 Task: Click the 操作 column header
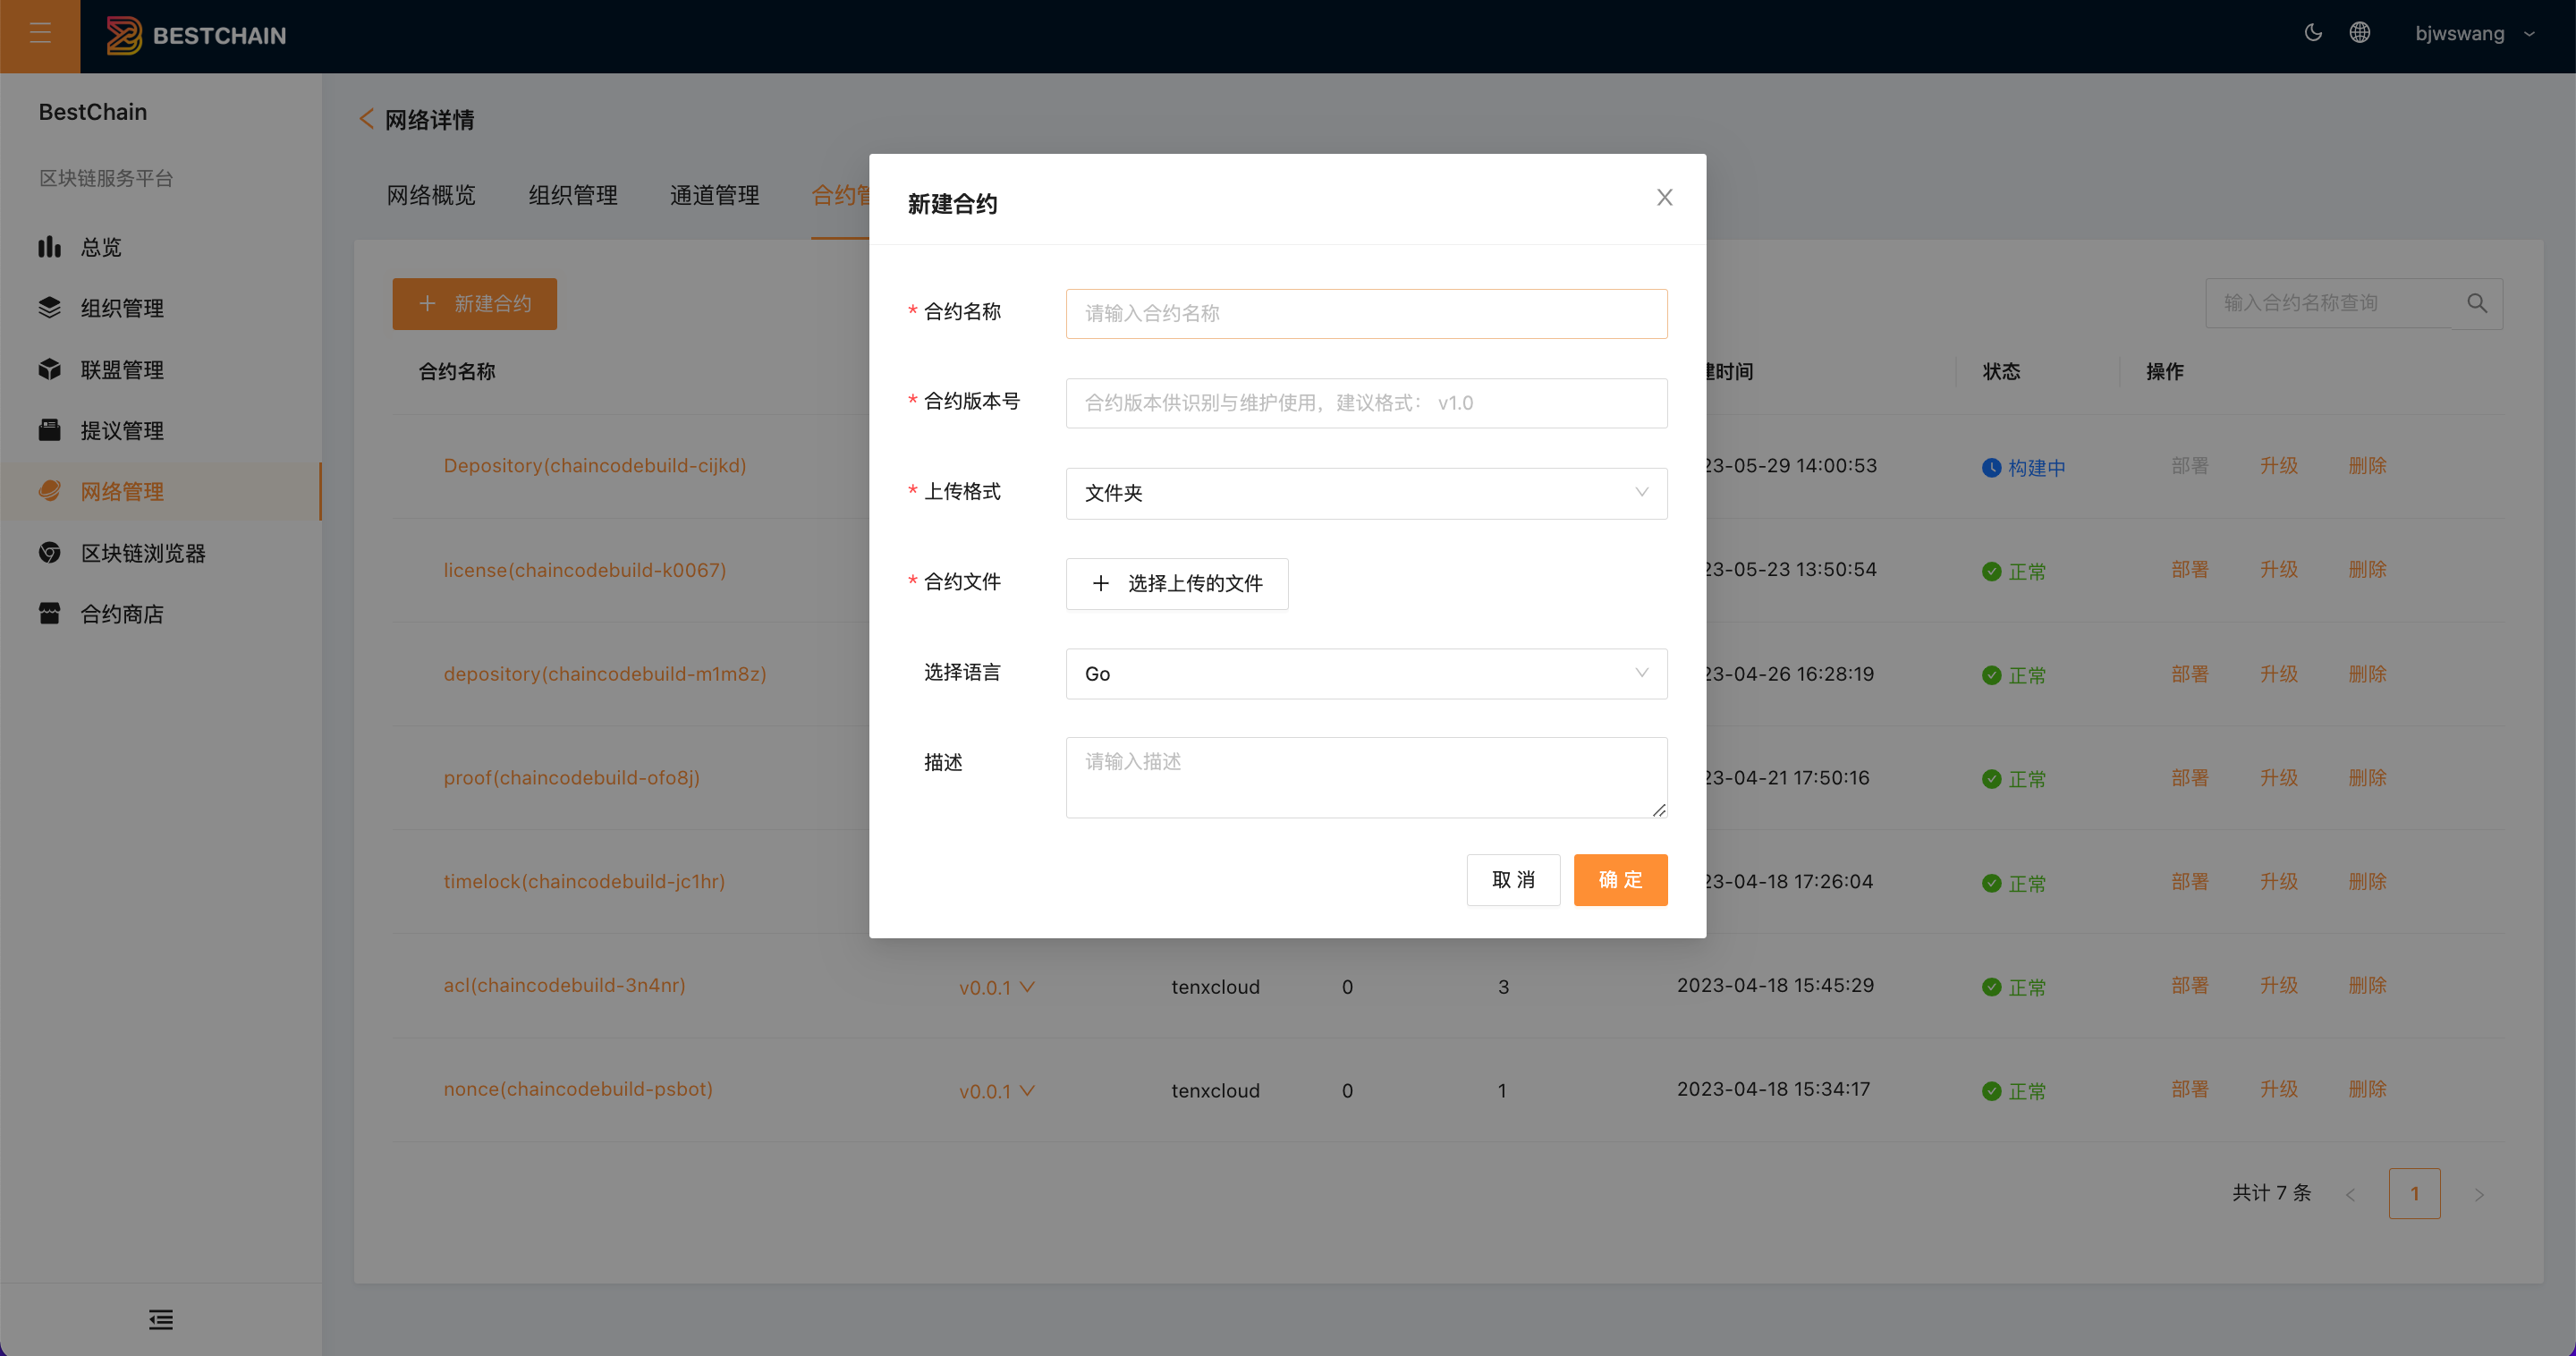[x=2165, y=372]
